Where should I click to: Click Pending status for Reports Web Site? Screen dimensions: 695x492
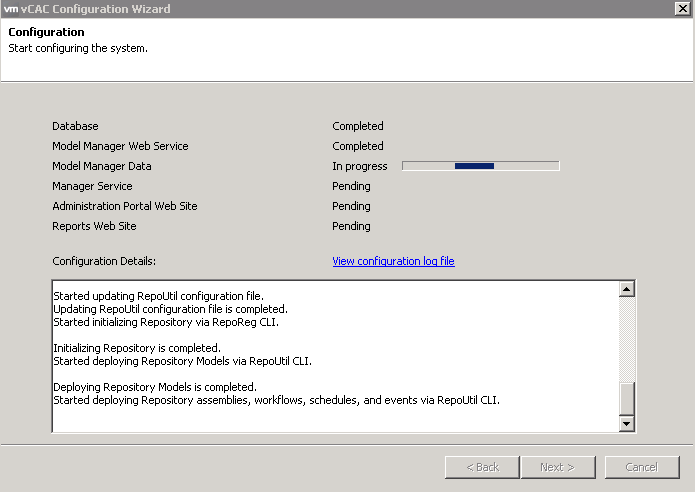coord(351,226)
